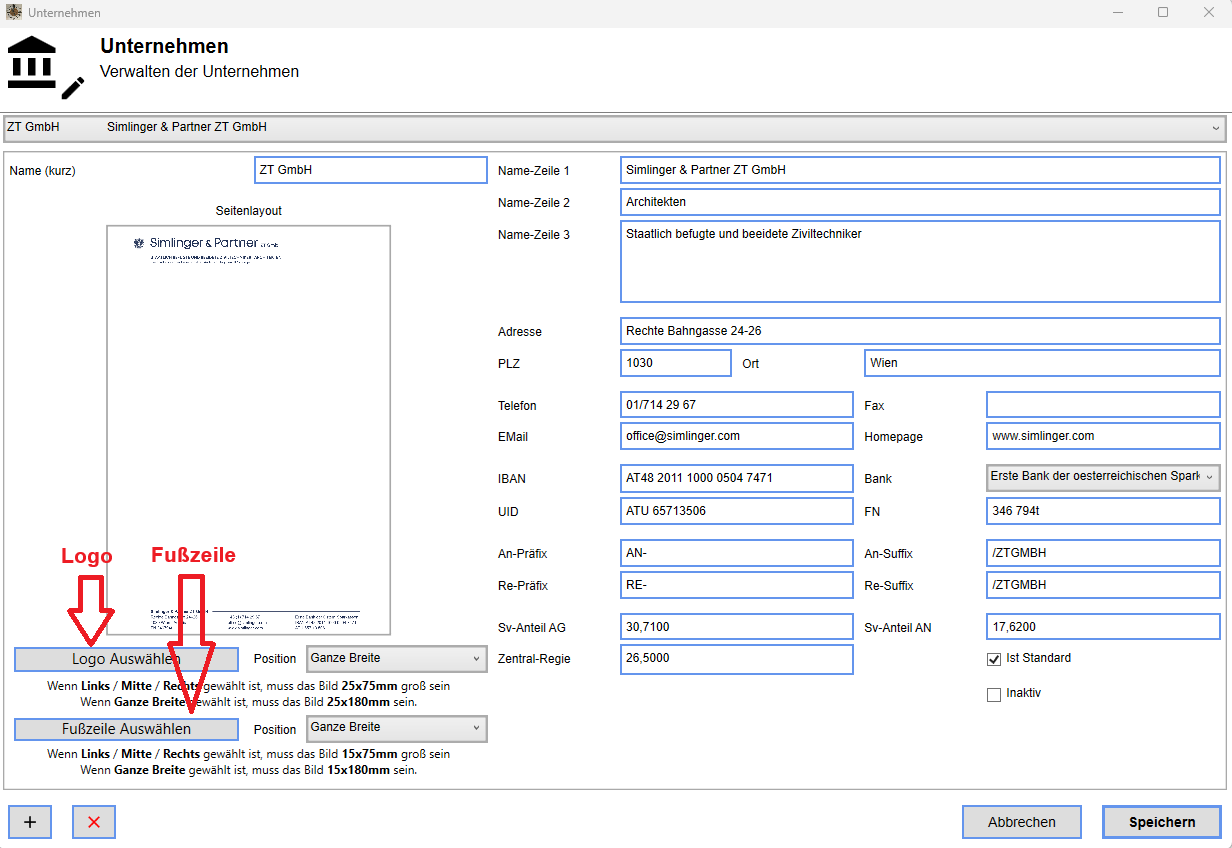
Task: Maximize the Unternehmen window
Action: click(1163, 13)
